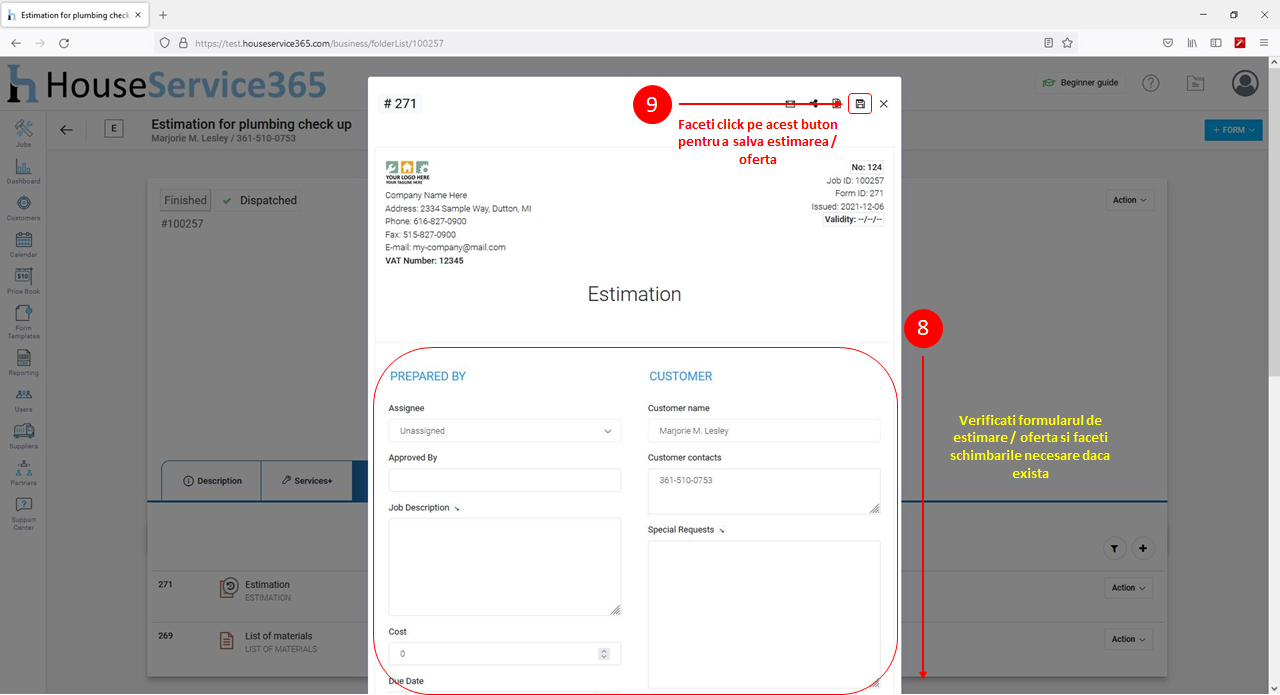
Task: Click the HouseService365 logo
Action: tap(167, 85)
